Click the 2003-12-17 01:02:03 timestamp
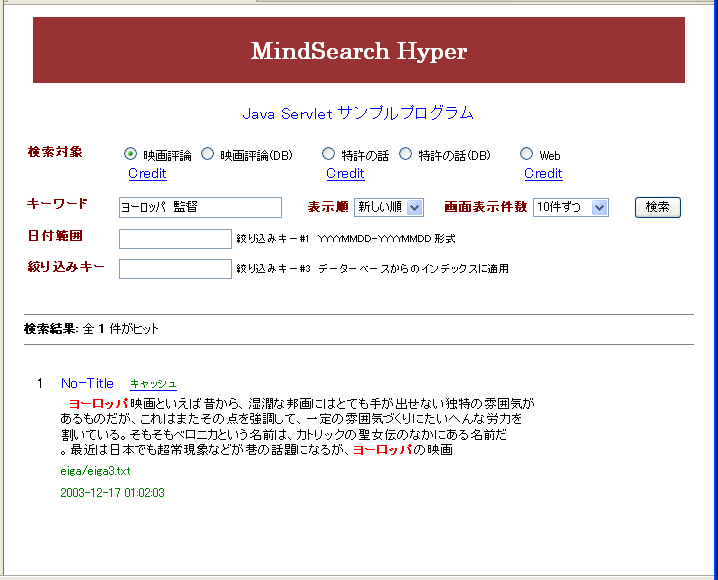This screenshot has height=580, width=718. click(112, 493)
